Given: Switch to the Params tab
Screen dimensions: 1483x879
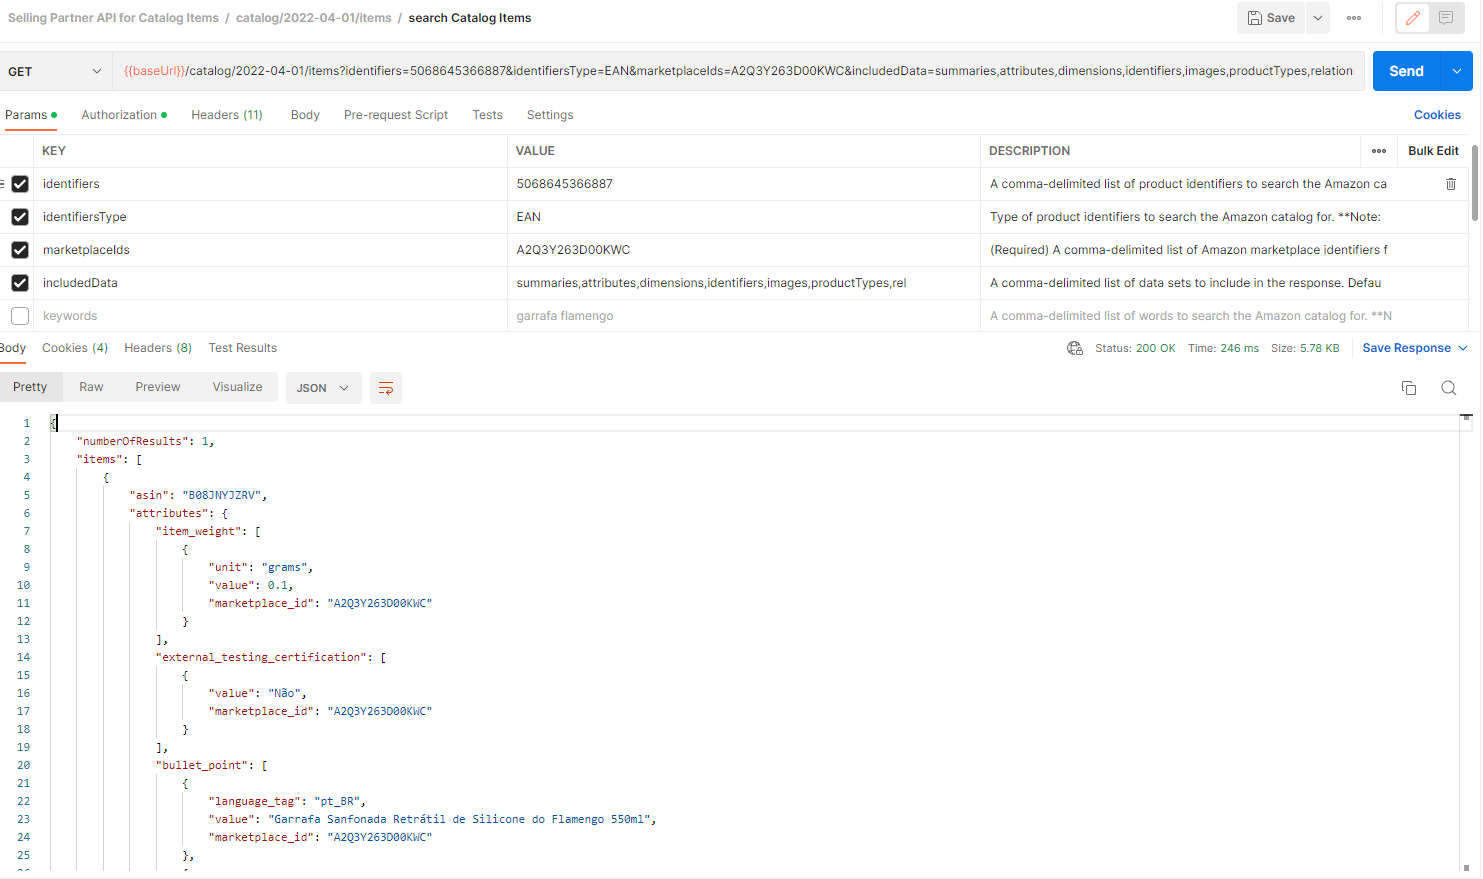Looking at the screenshot, I should tap(30, 115).
